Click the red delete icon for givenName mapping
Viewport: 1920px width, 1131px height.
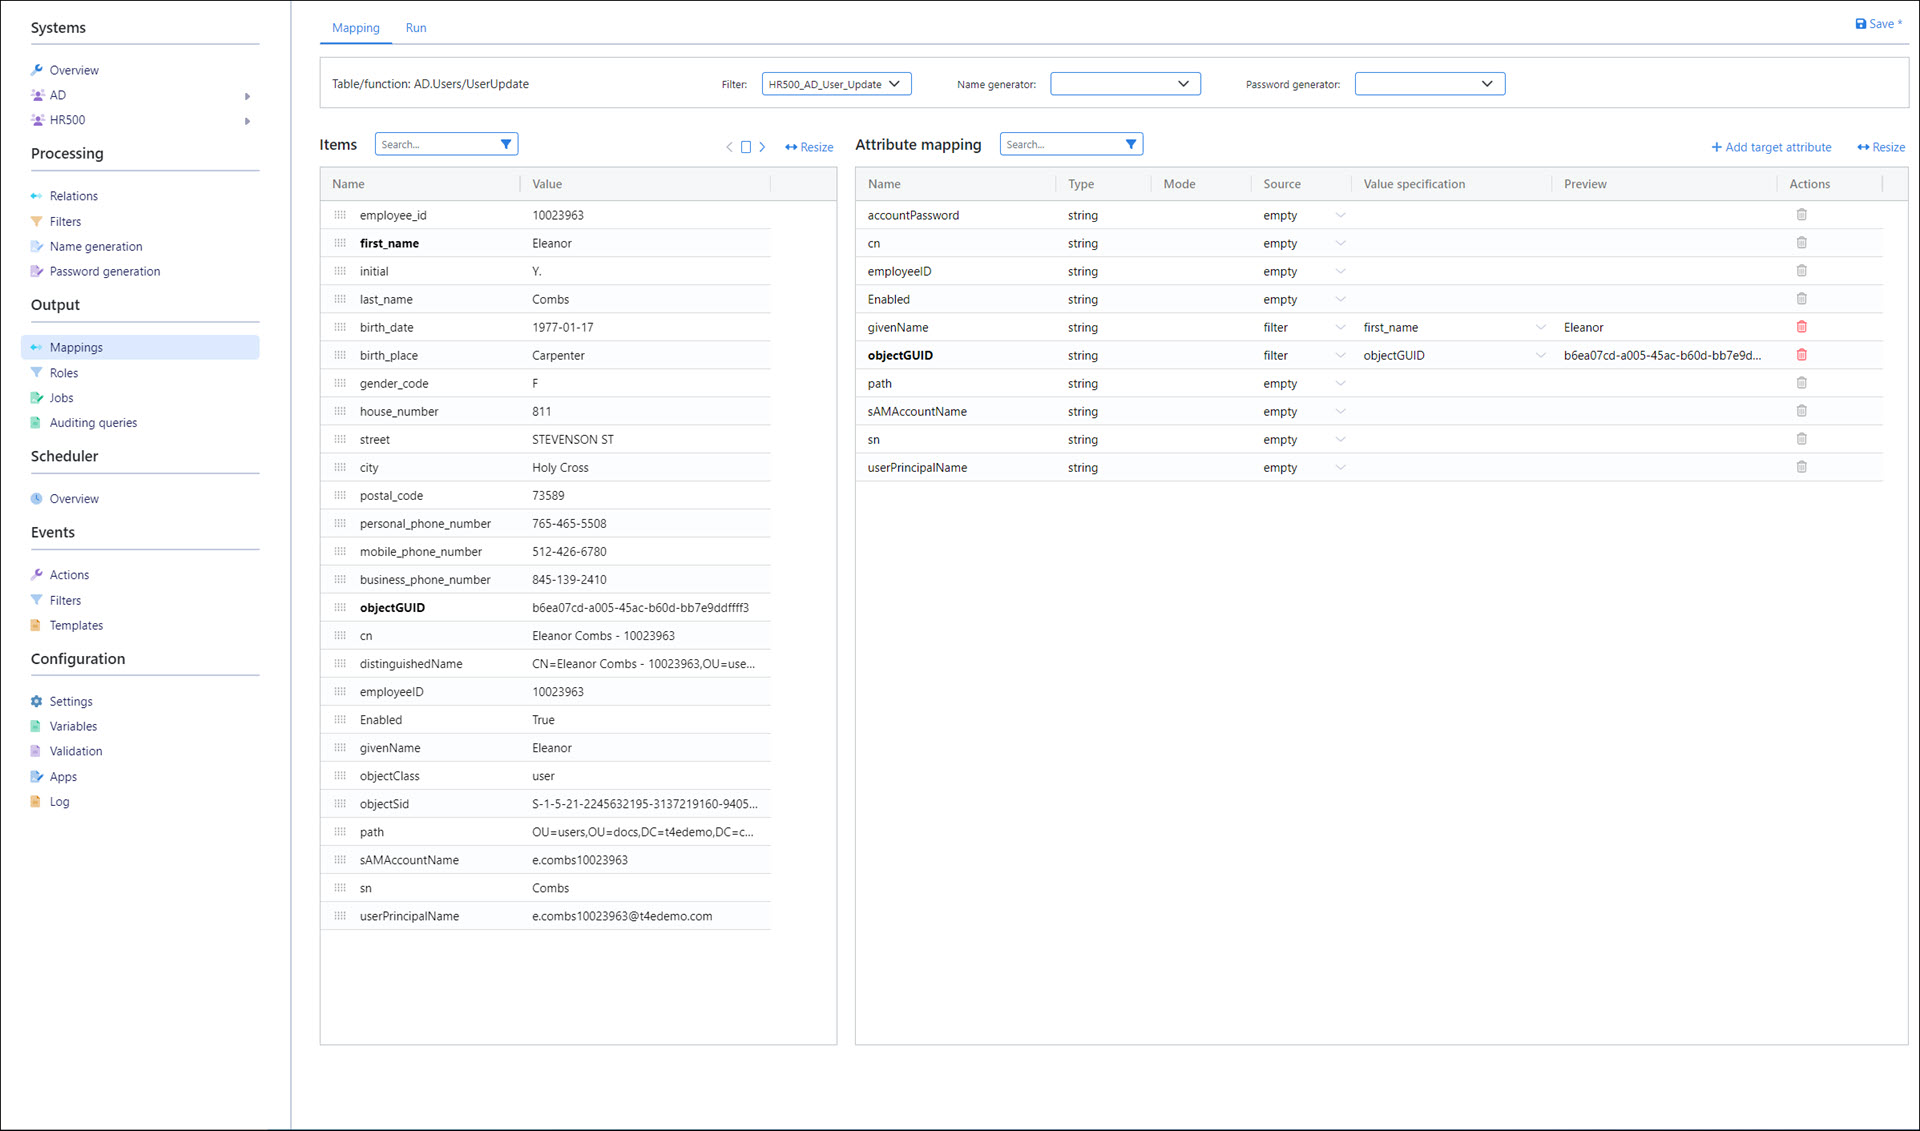(1801, 327)
